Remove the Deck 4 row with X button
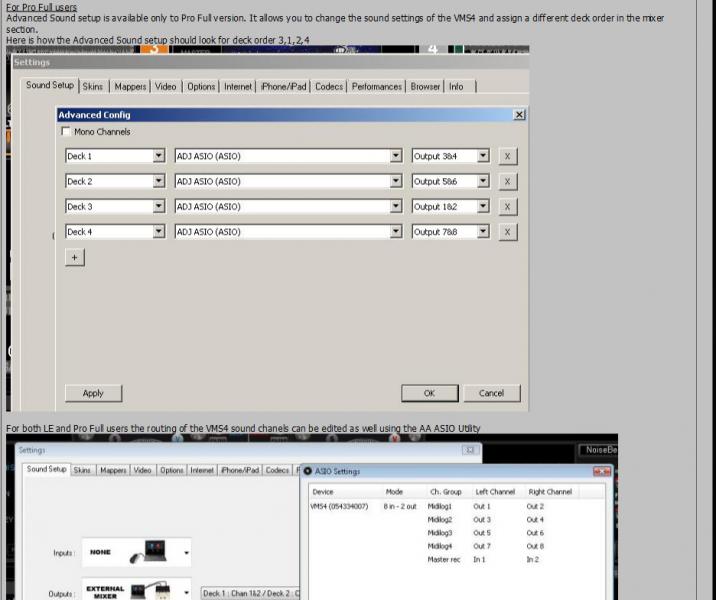 (x=507, y=232)
